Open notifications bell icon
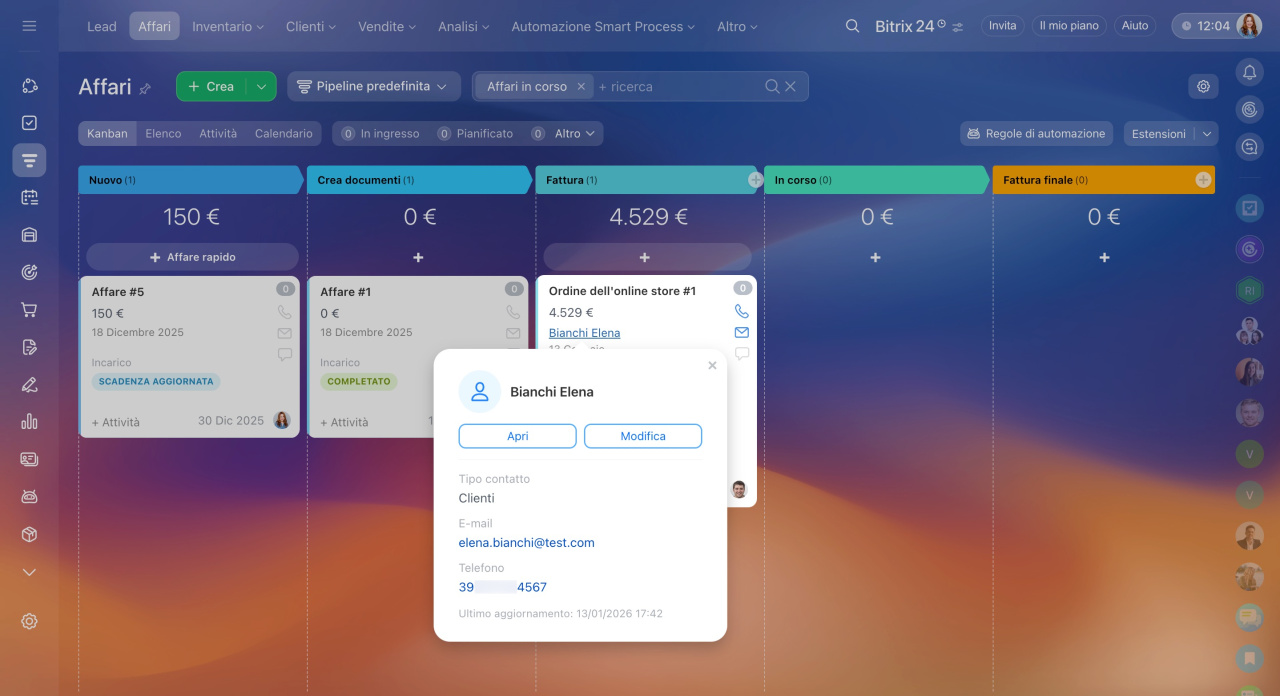 click(1249, 71)
